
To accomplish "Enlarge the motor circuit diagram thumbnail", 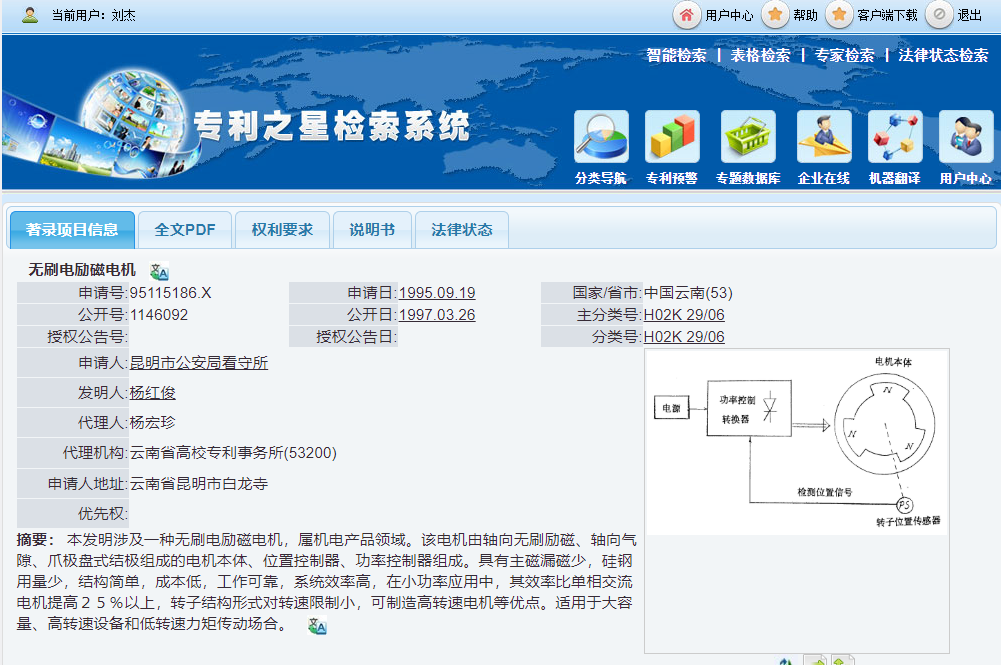I will (796, 443).
